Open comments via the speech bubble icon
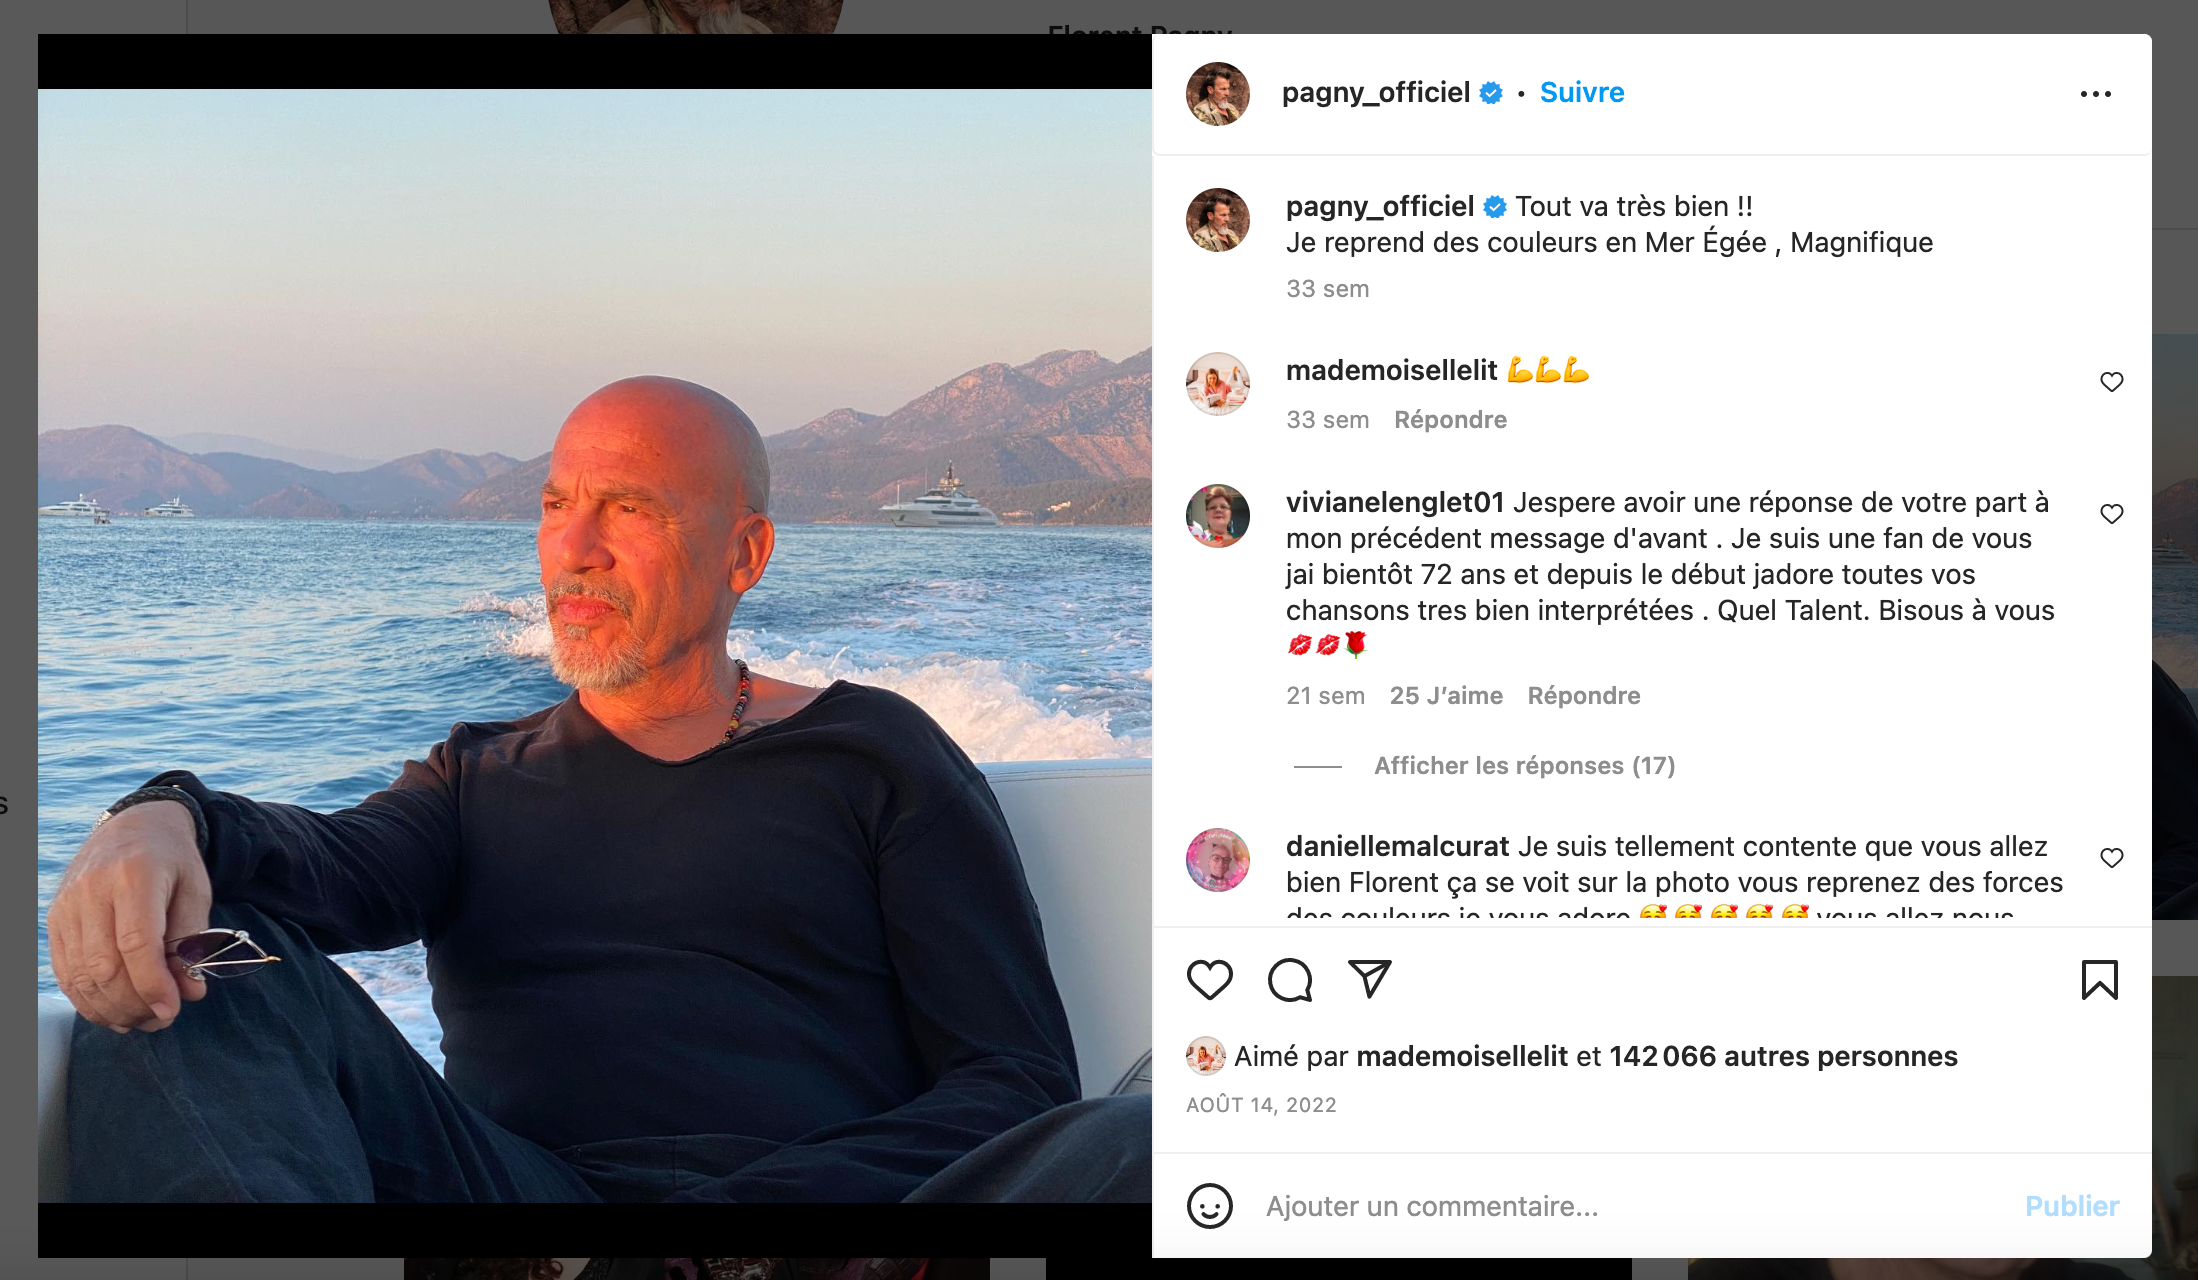The width and height of the screenshot is (2198, 1280). pos(1290,980)
